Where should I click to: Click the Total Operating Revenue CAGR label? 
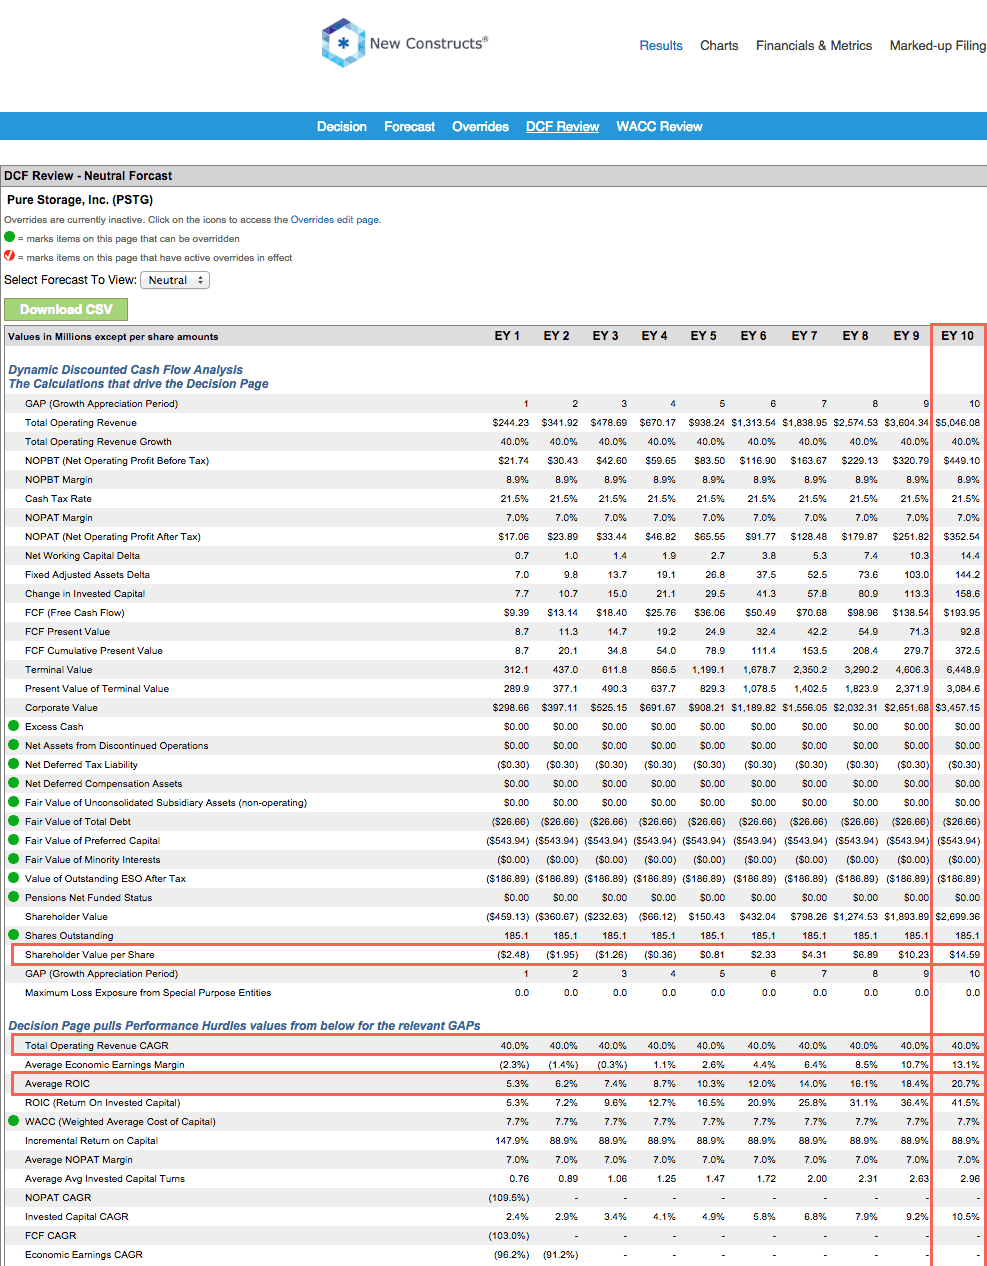click(97, 1045)
